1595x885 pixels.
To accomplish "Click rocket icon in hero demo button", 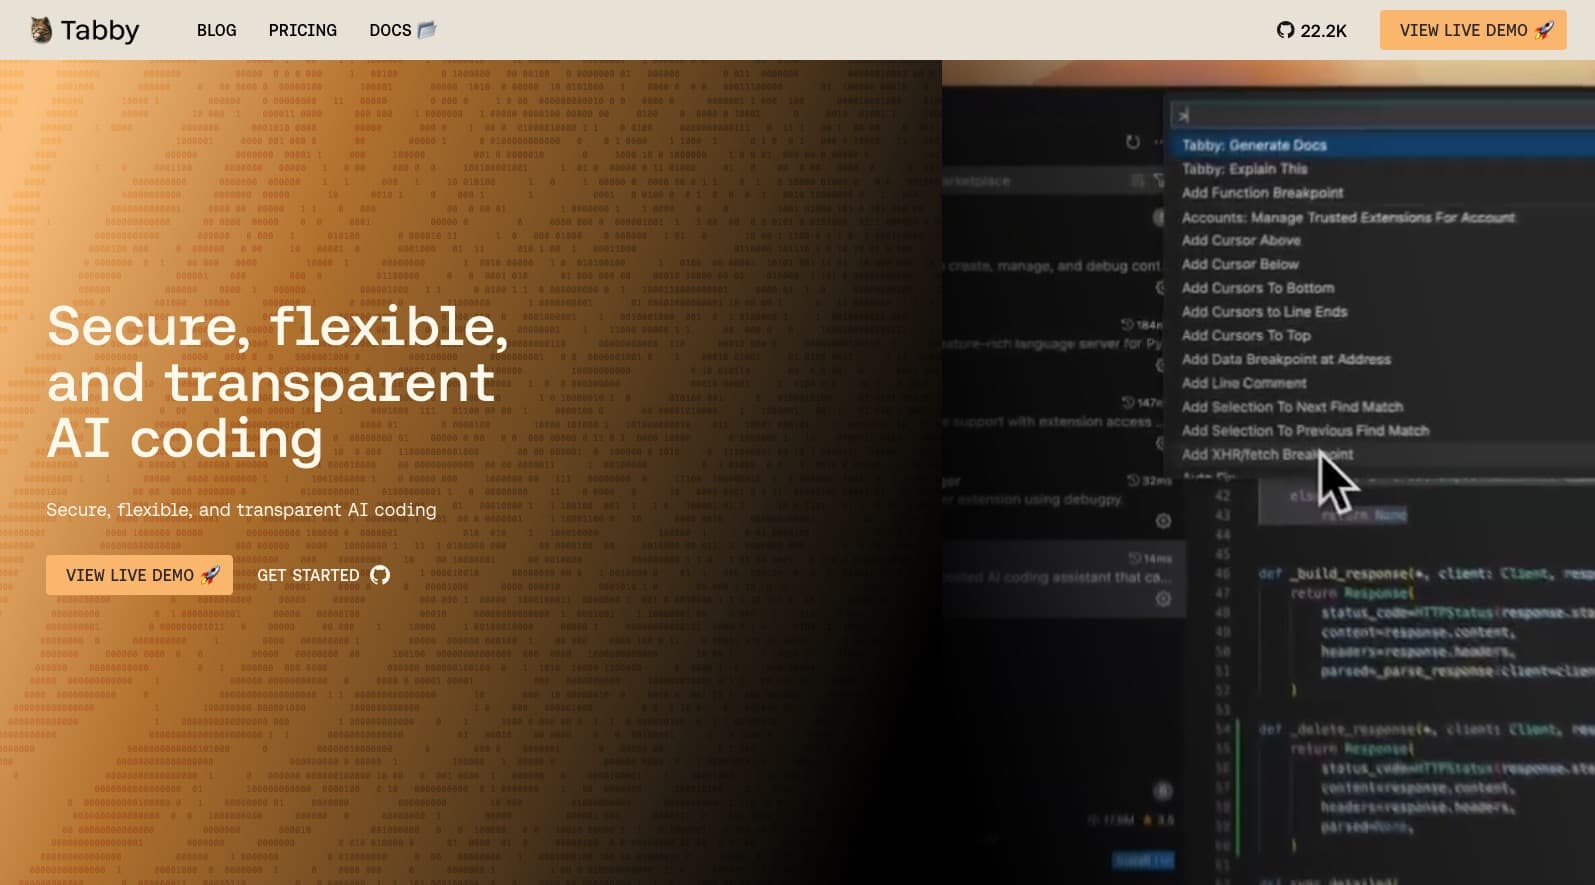I will tap(210, 575).
